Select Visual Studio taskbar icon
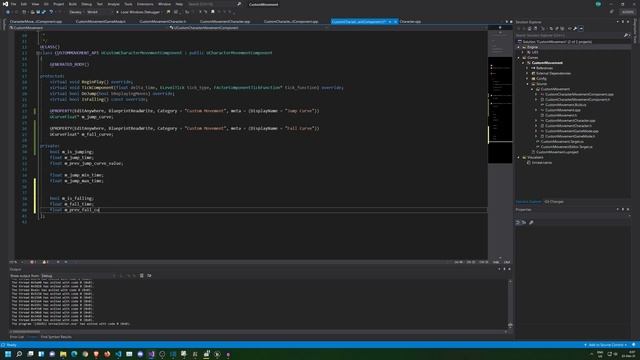This screenshot has height=360, width=640. click(151, 354)
